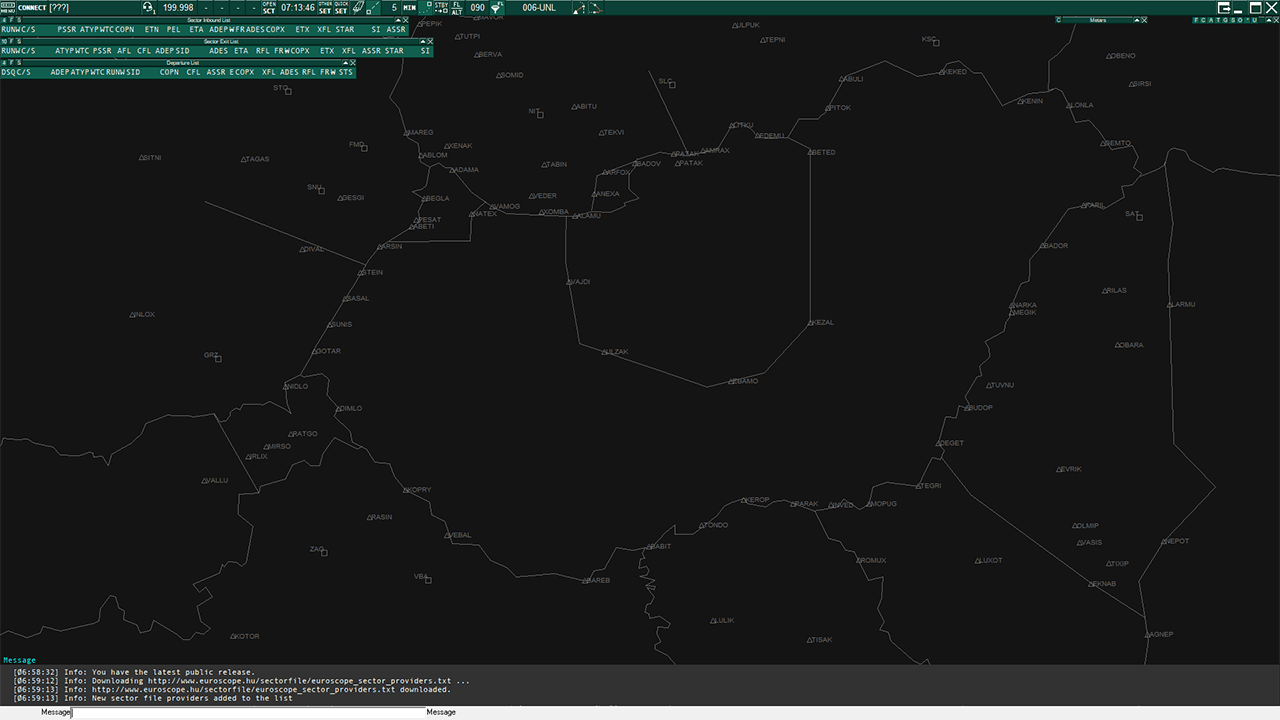Viewport: 1280px width, 720px height.
Task: Click the history dots trail icon
Action: point(426,8)
